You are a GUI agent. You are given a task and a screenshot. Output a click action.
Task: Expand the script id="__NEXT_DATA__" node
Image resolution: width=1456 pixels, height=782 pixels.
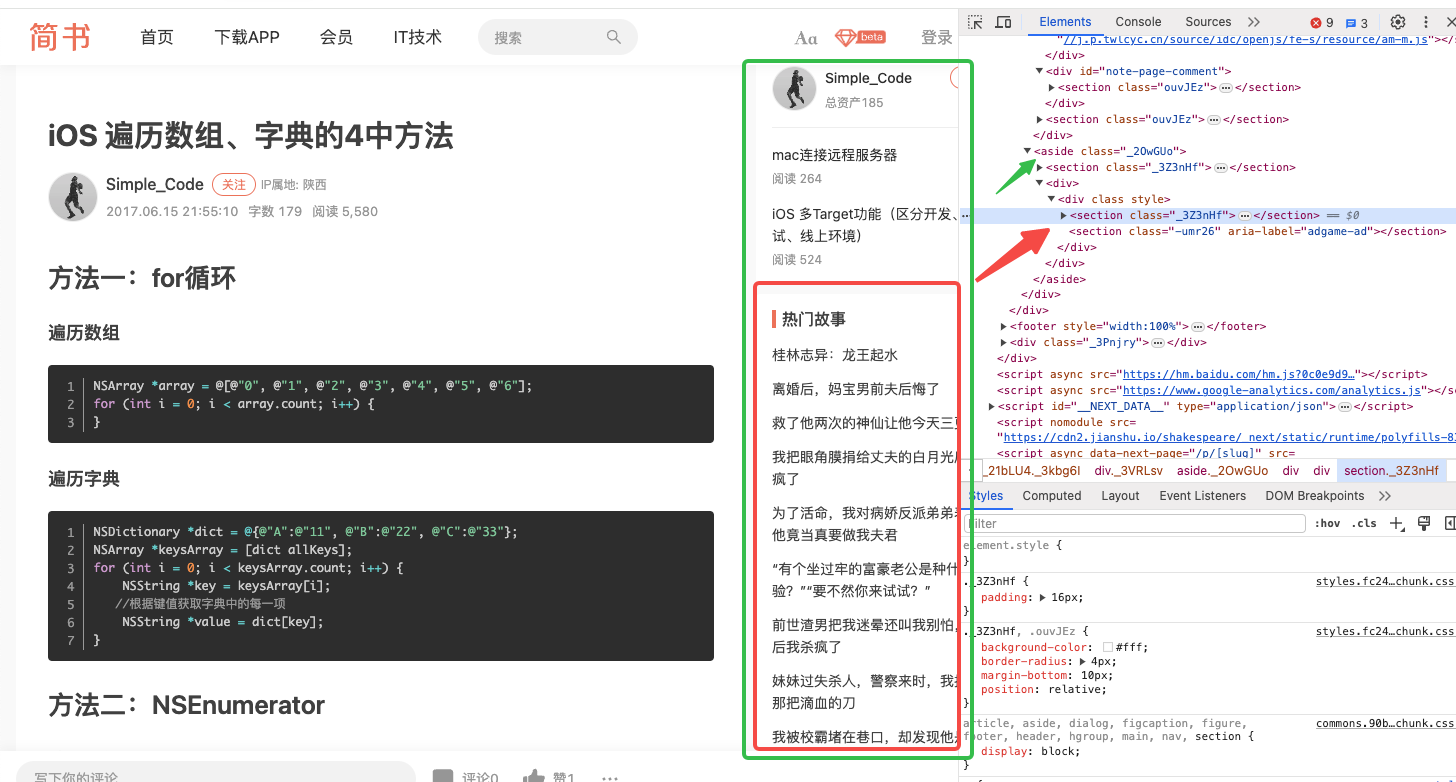[991, 406]
